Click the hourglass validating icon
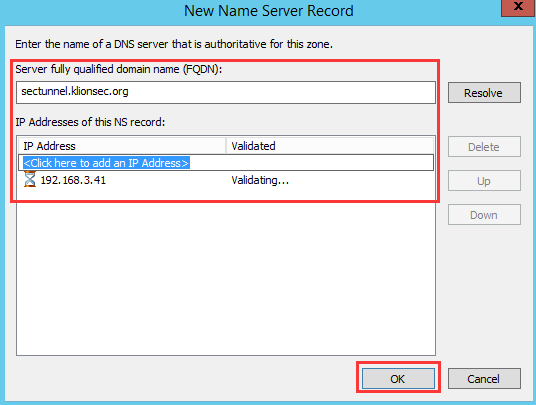This screenshot has height=405, width=536. pos(30,179)
